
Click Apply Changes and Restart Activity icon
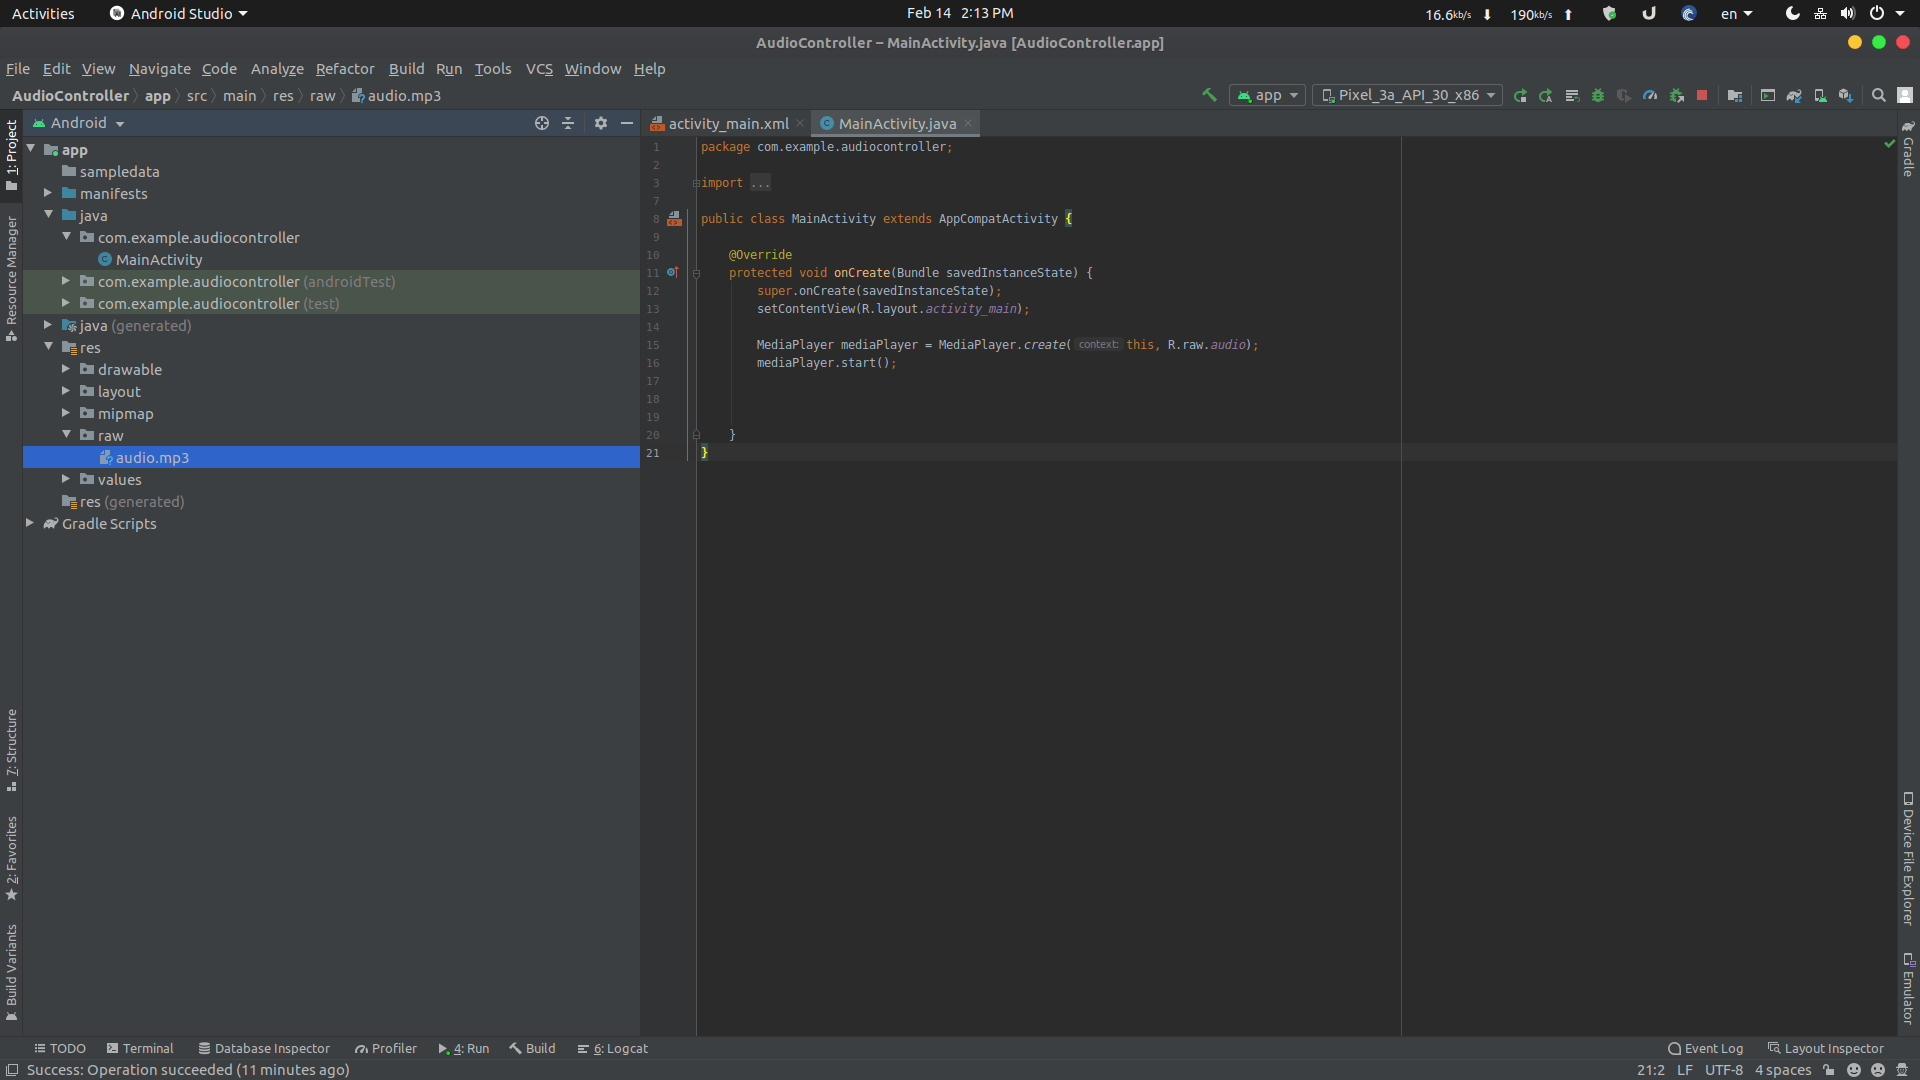1546,95
